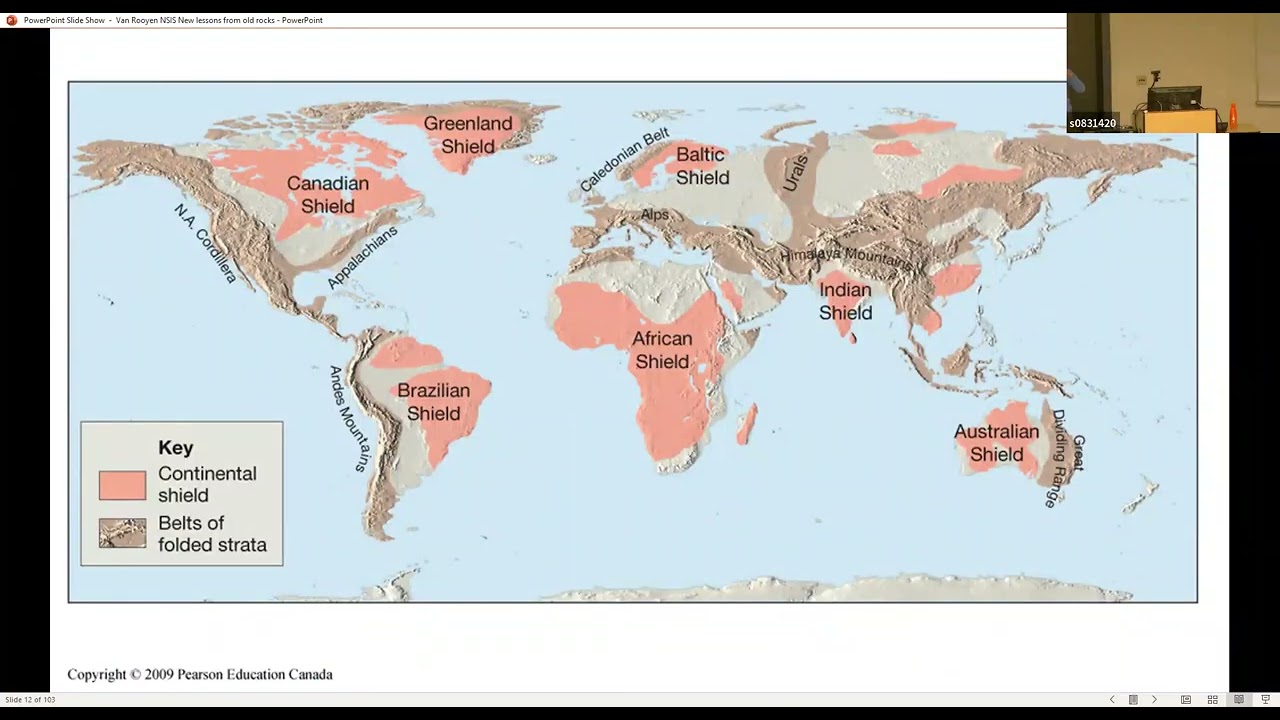This screenshot has width=1280, height=720.
Task: Click the 'Caledonian Belt' map label
Action: [x=624, y=160]
